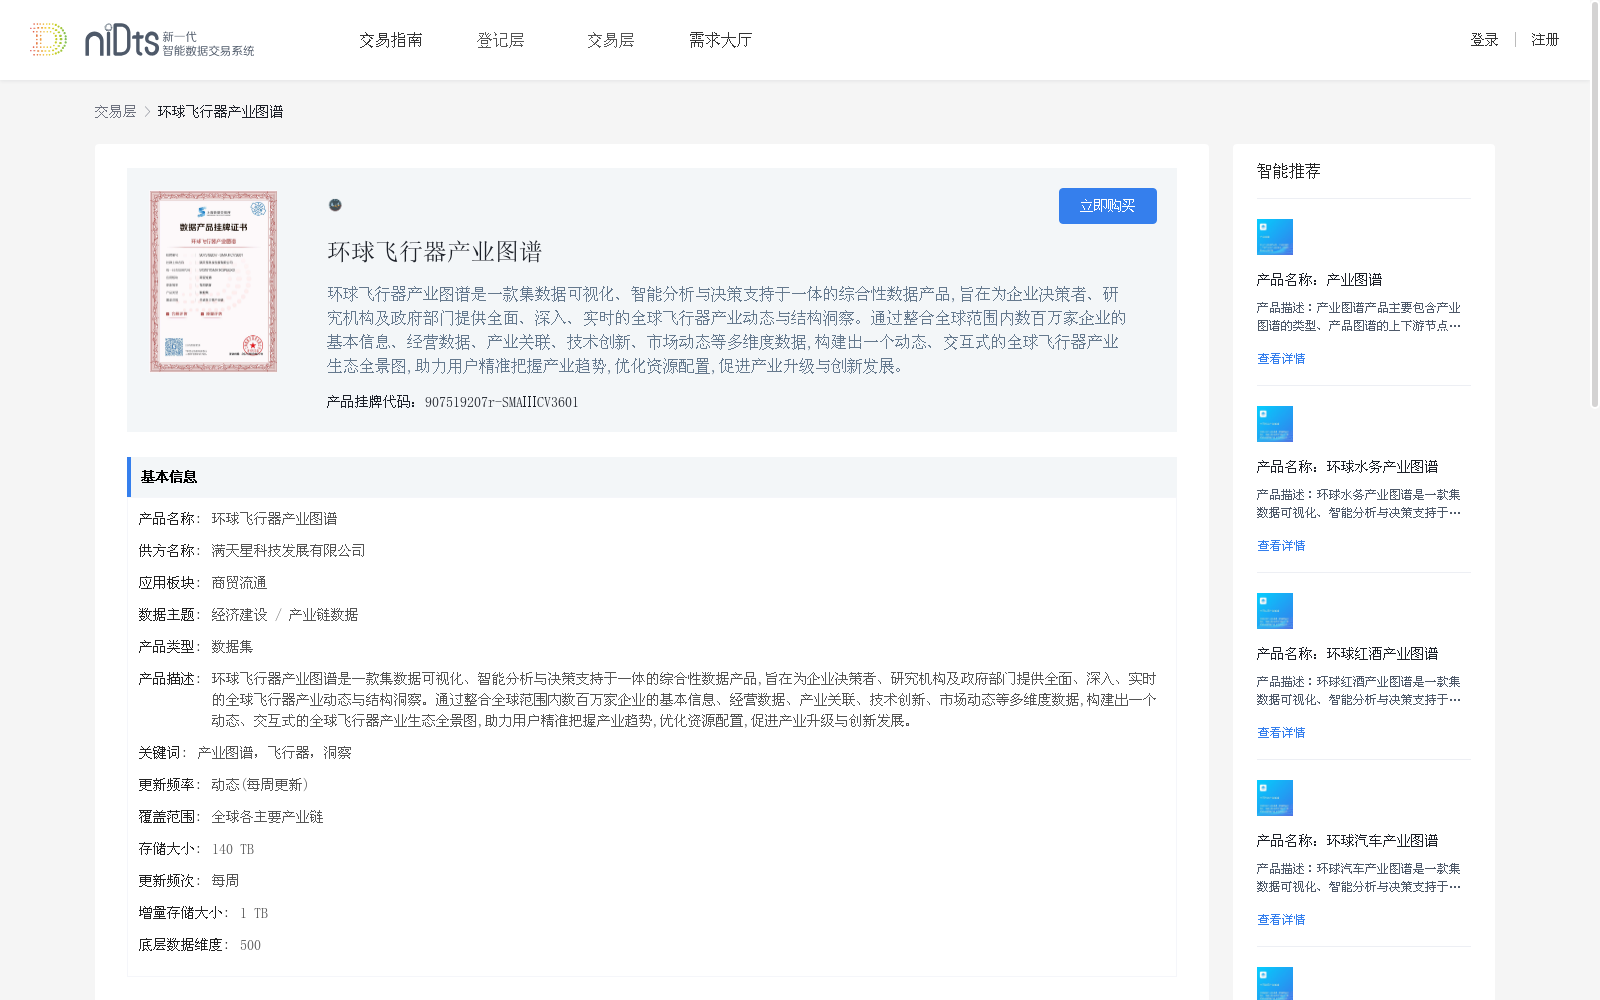
Task: Click the keywords 产业图谱，飞行器，洞察
Action: 274,753
